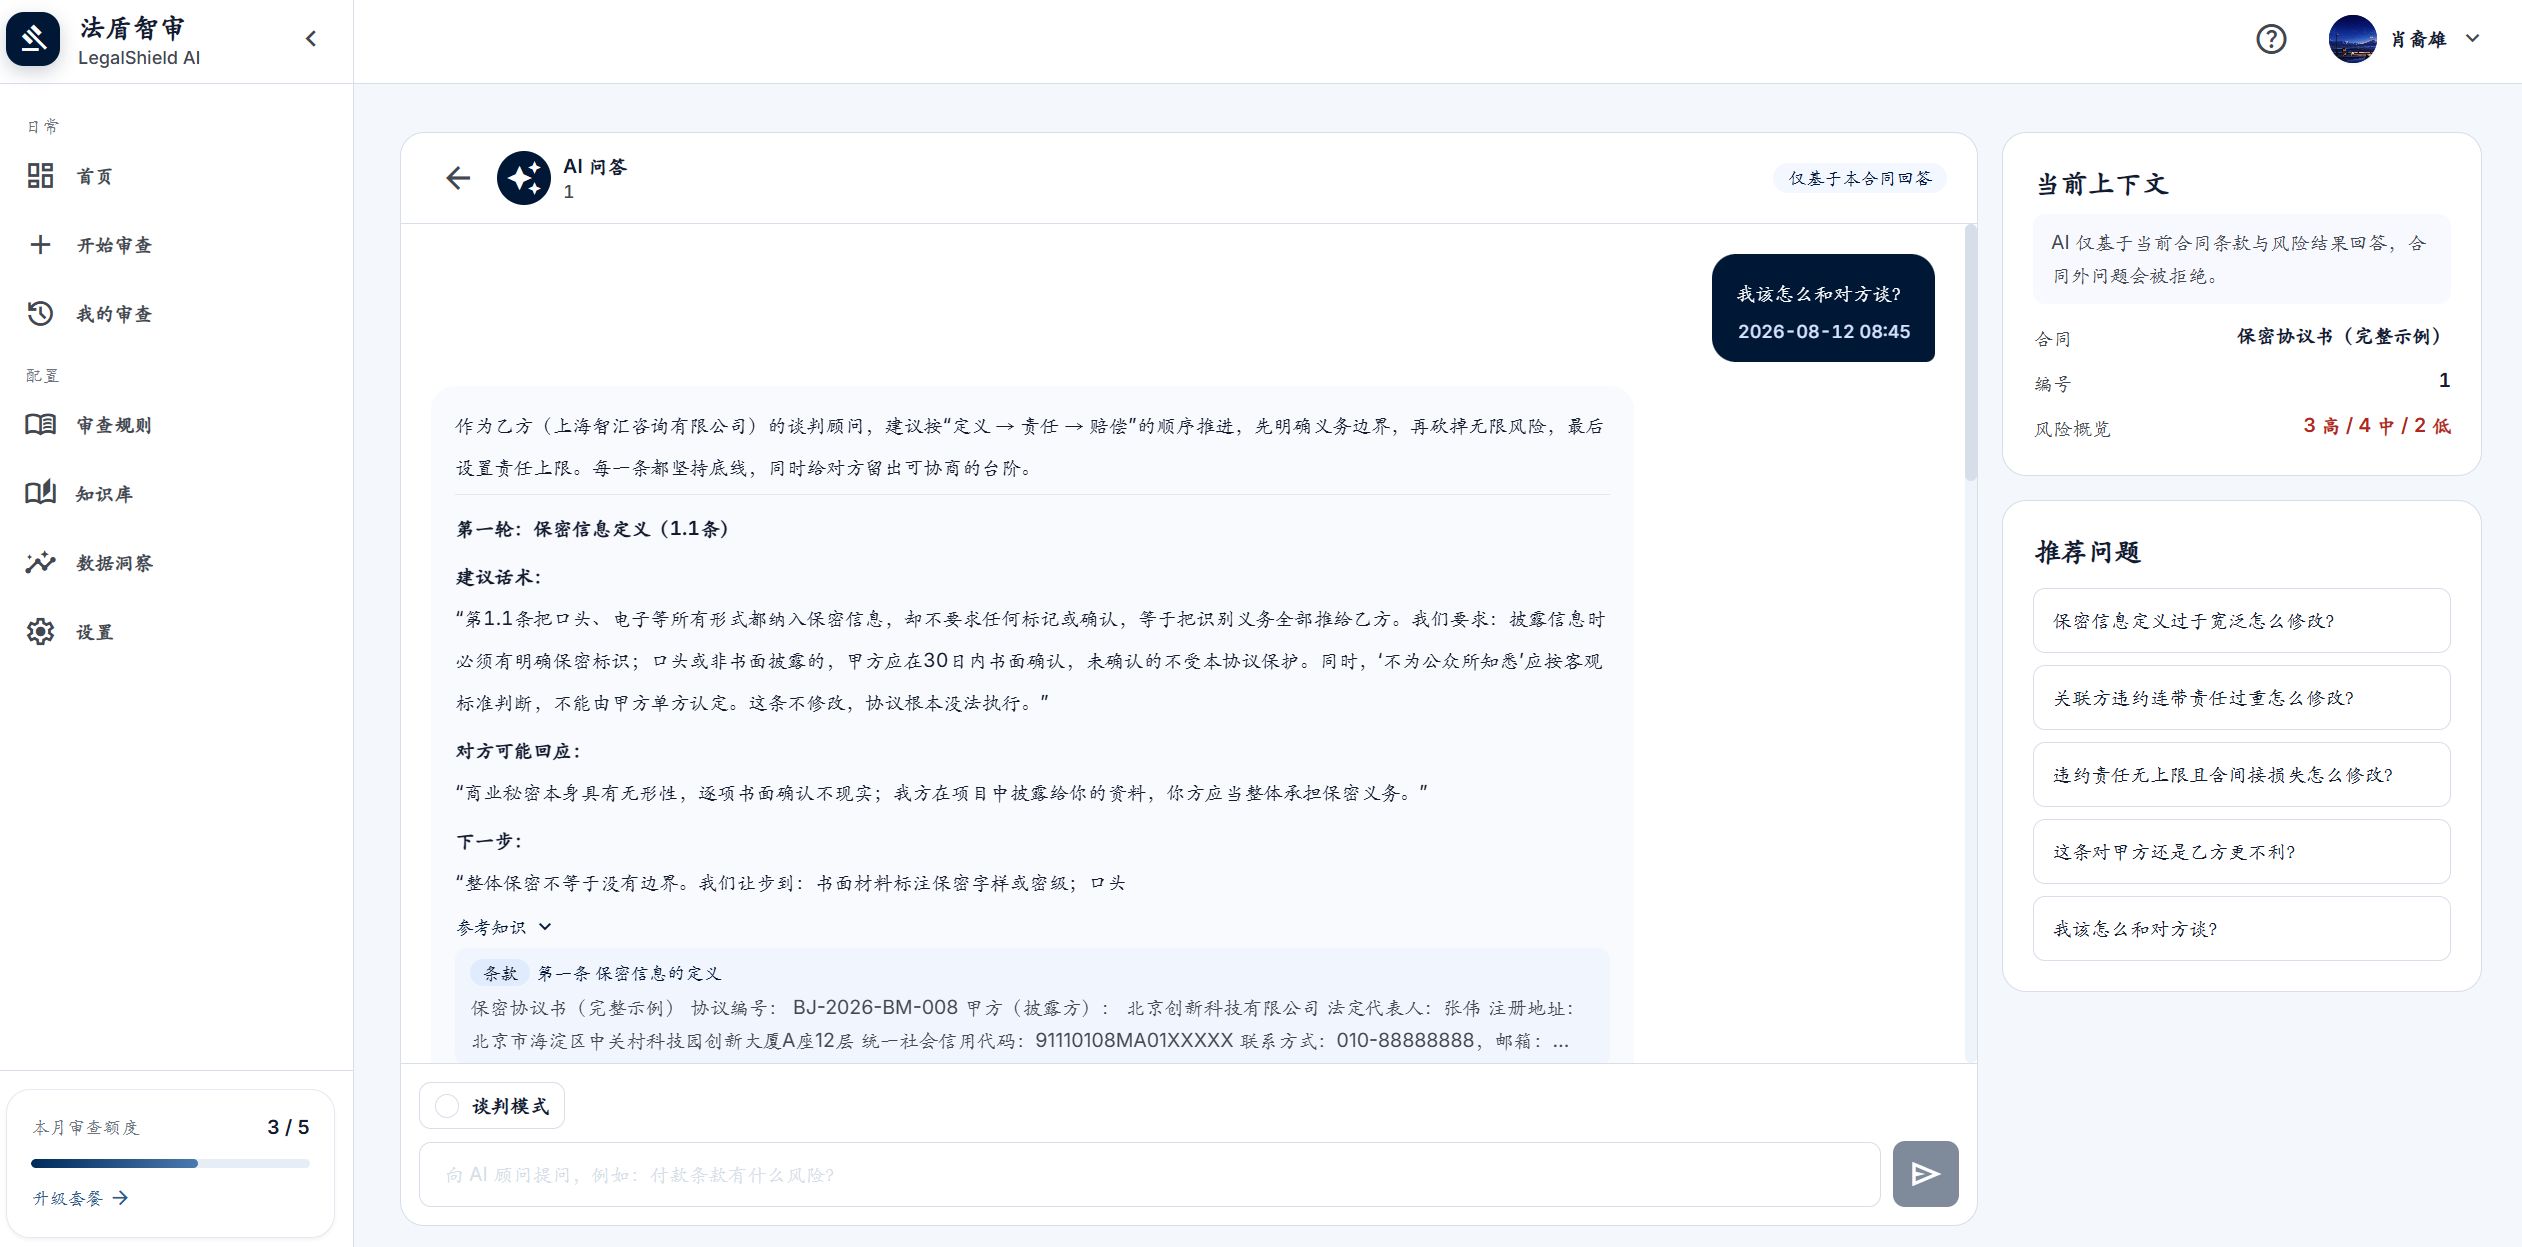Click the 推荐问题 panel heading
The height and width of the screenshot is (1247, 2522).
click(x=2088, y=552)
